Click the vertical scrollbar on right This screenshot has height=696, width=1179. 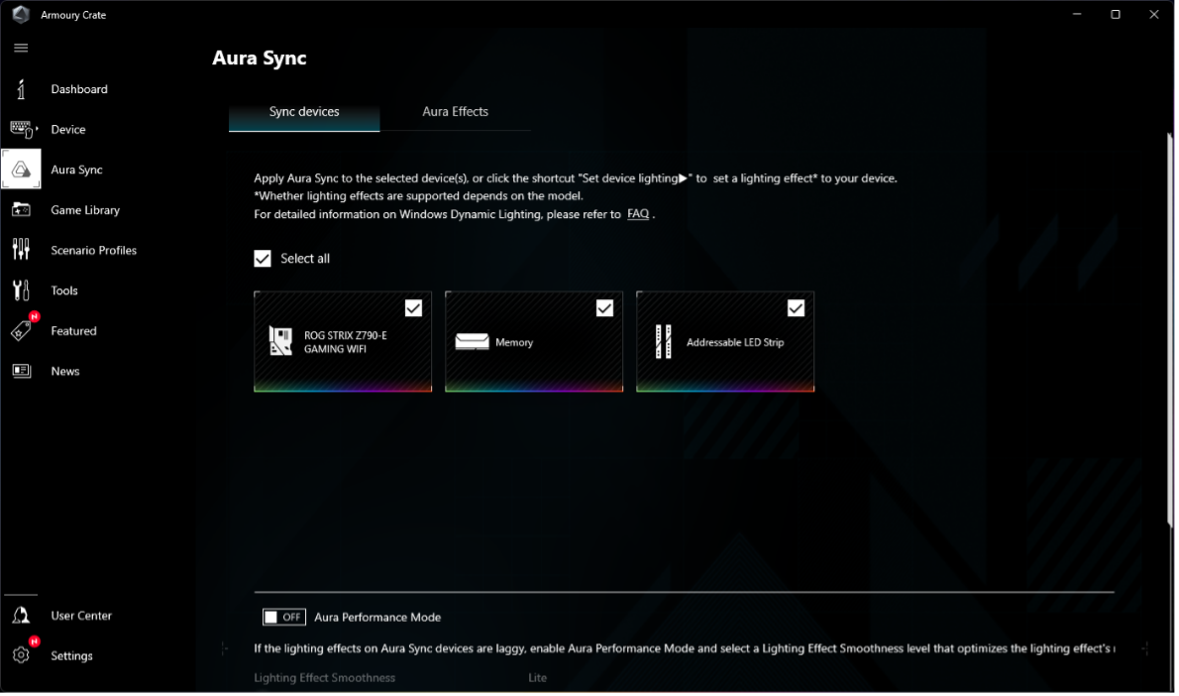coord(1171,330)
